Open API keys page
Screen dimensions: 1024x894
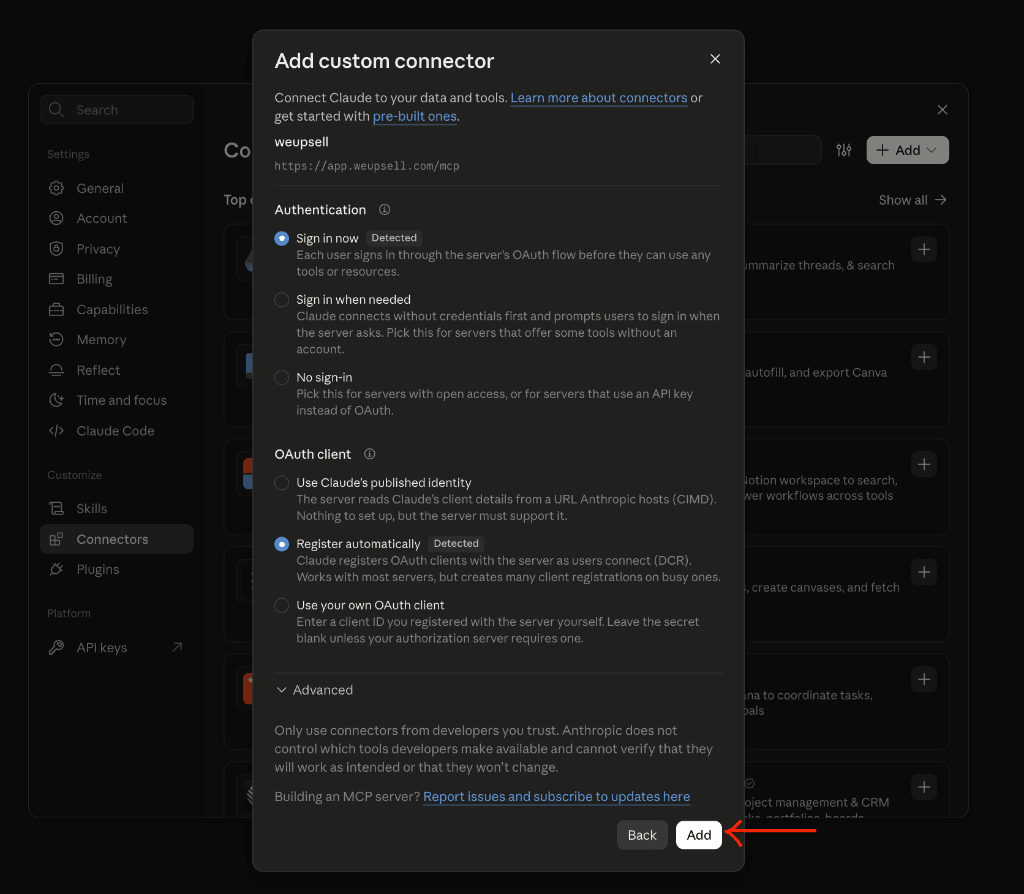(102, 648)
